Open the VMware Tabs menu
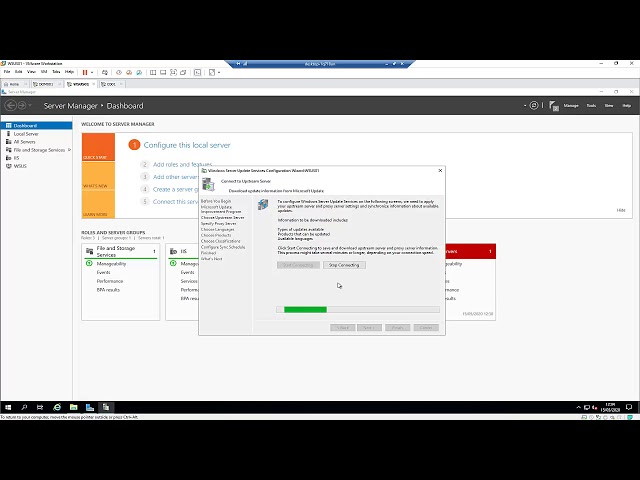 [x=56, y=72]
